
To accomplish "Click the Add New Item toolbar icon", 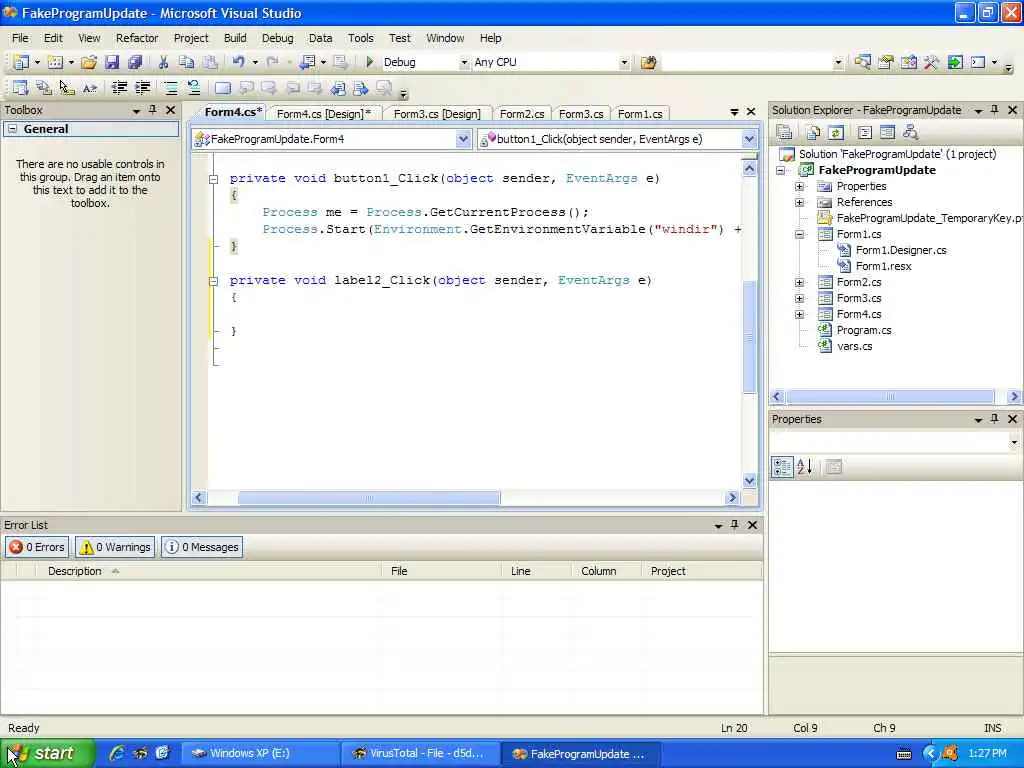I will click(x=56, y=63).
